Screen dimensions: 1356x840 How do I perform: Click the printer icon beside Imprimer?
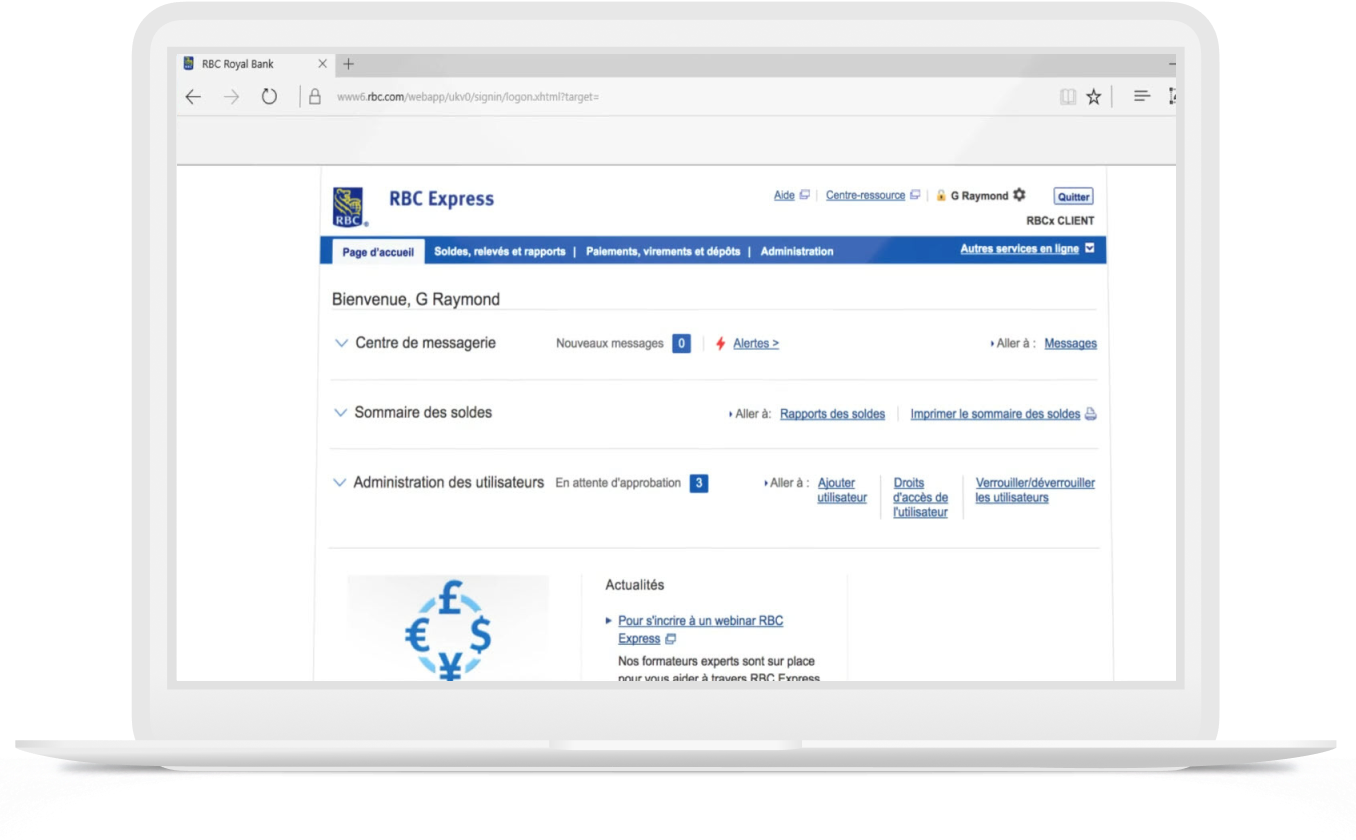(x=1091, y=414)
